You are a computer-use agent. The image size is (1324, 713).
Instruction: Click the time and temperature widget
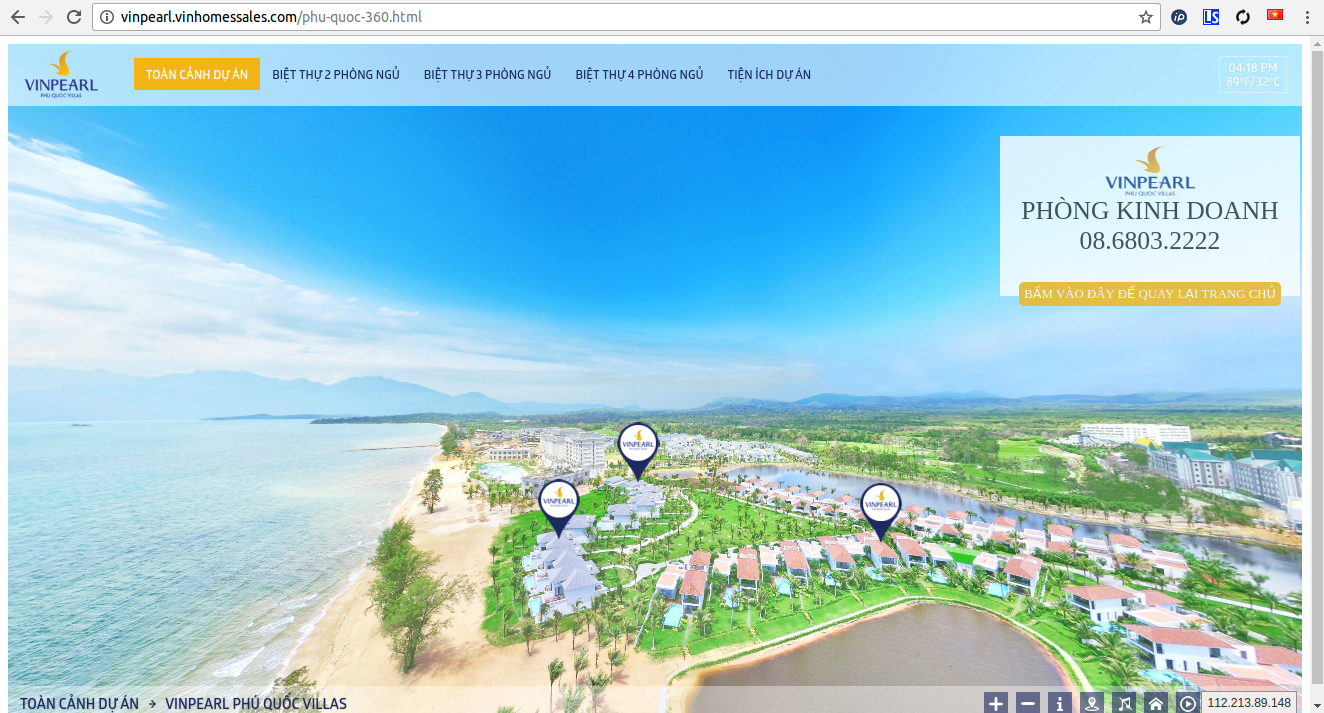pyautogui.click(x=1253, y=75)
